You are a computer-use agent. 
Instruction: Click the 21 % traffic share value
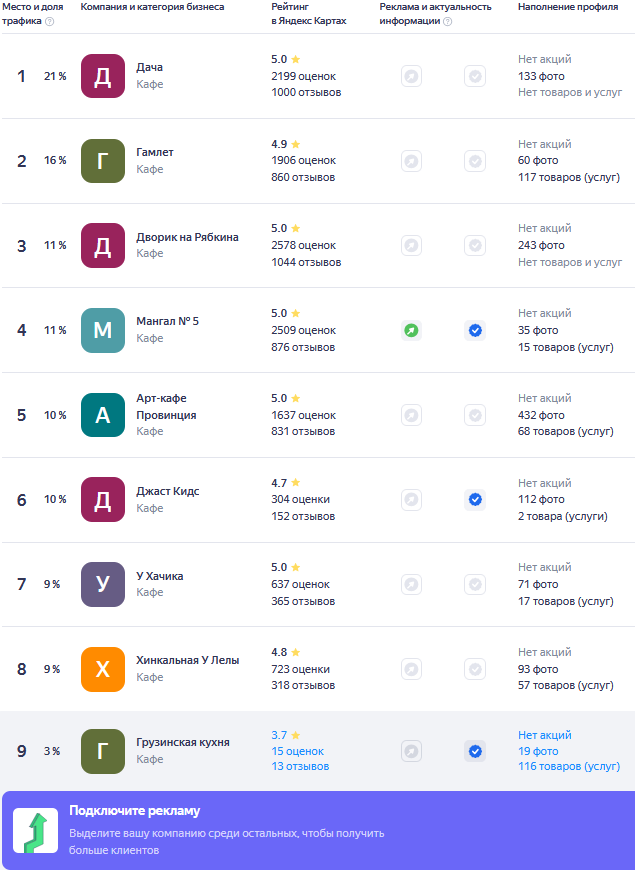pyautogui.click(x=55, y=76)
